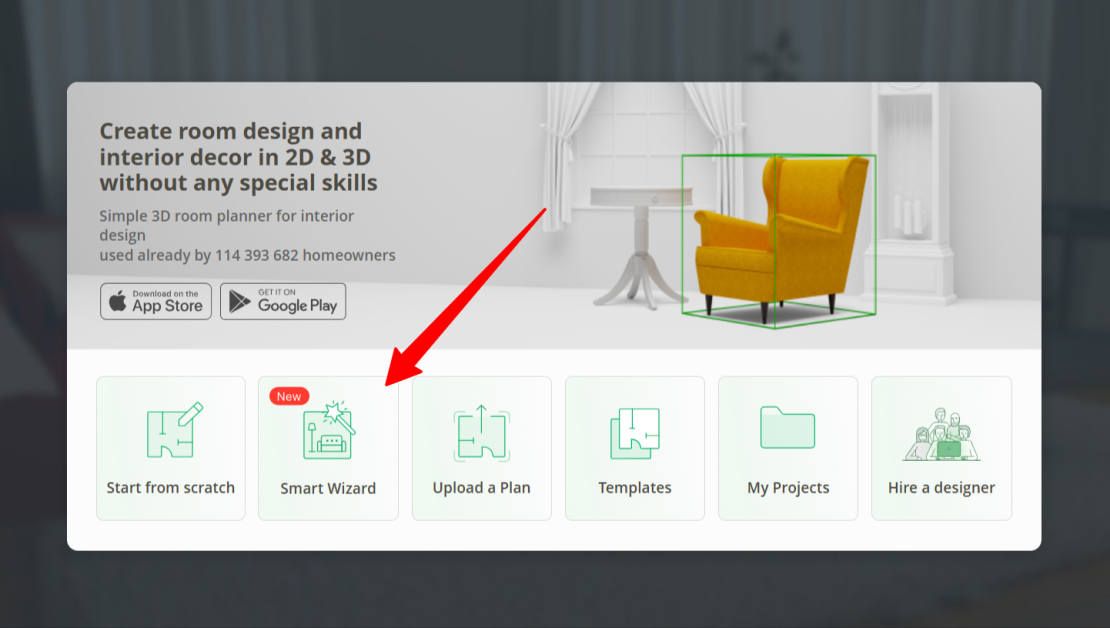Screen dimensions: 1110x628
Task: Click the Upload a Plan icon
Action: pos(481,433)
